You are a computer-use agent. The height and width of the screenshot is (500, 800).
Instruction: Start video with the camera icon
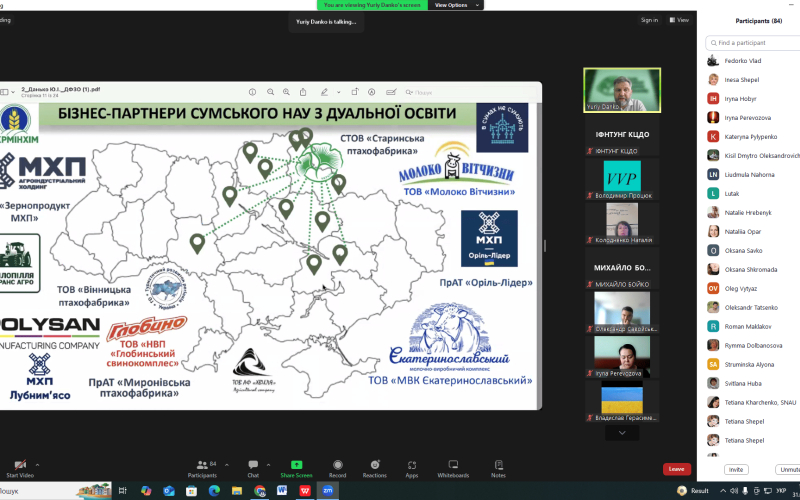[x=20, y=465]
